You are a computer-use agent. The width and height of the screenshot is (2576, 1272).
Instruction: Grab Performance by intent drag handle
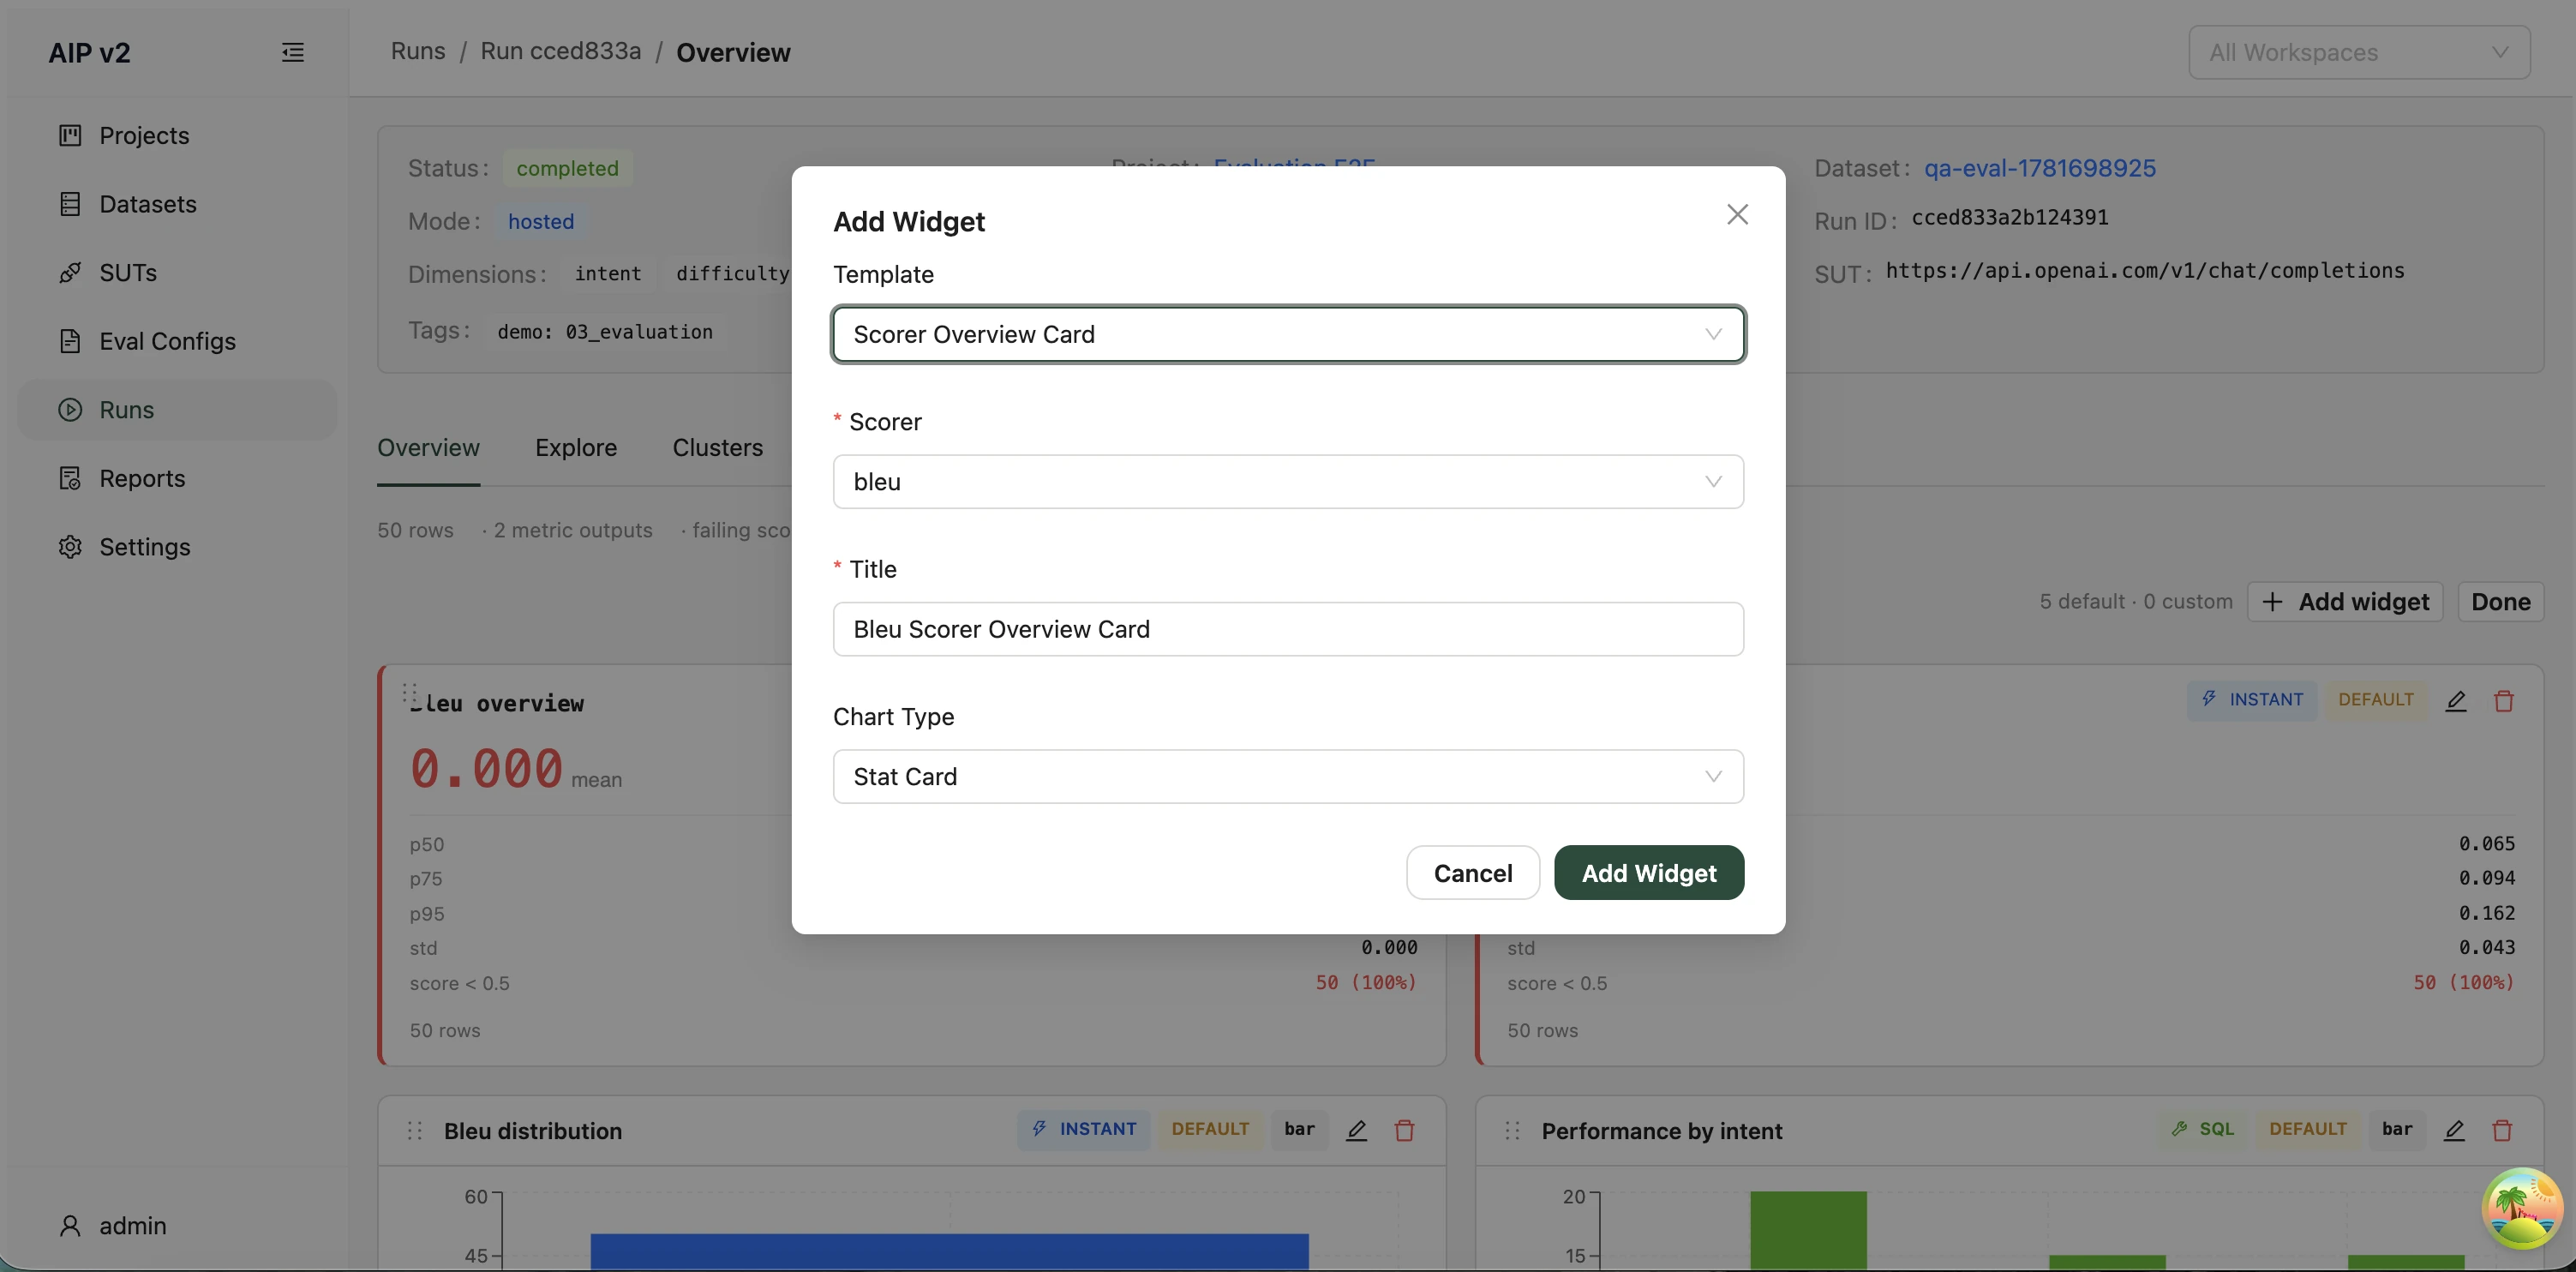click(x=1513, y=1130)
